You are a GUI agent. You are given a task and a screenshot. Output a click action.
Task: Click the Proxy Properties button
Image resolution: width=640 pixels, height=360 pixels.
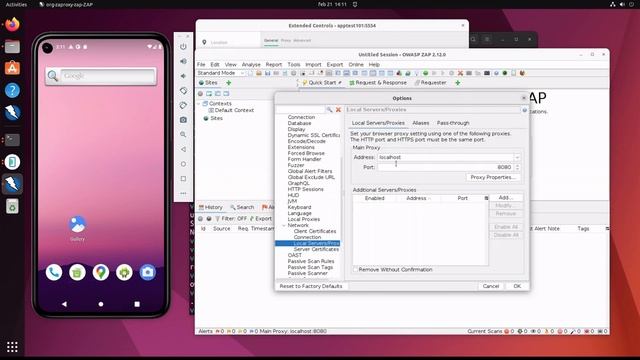pos(493,178)
